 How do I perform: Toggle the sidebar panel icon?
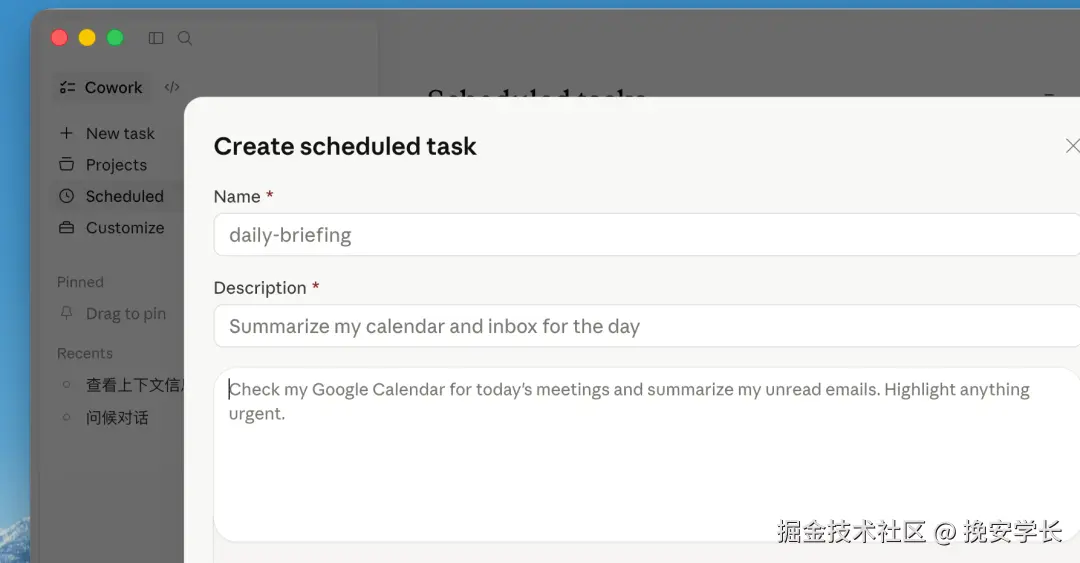tap(156, 38)
